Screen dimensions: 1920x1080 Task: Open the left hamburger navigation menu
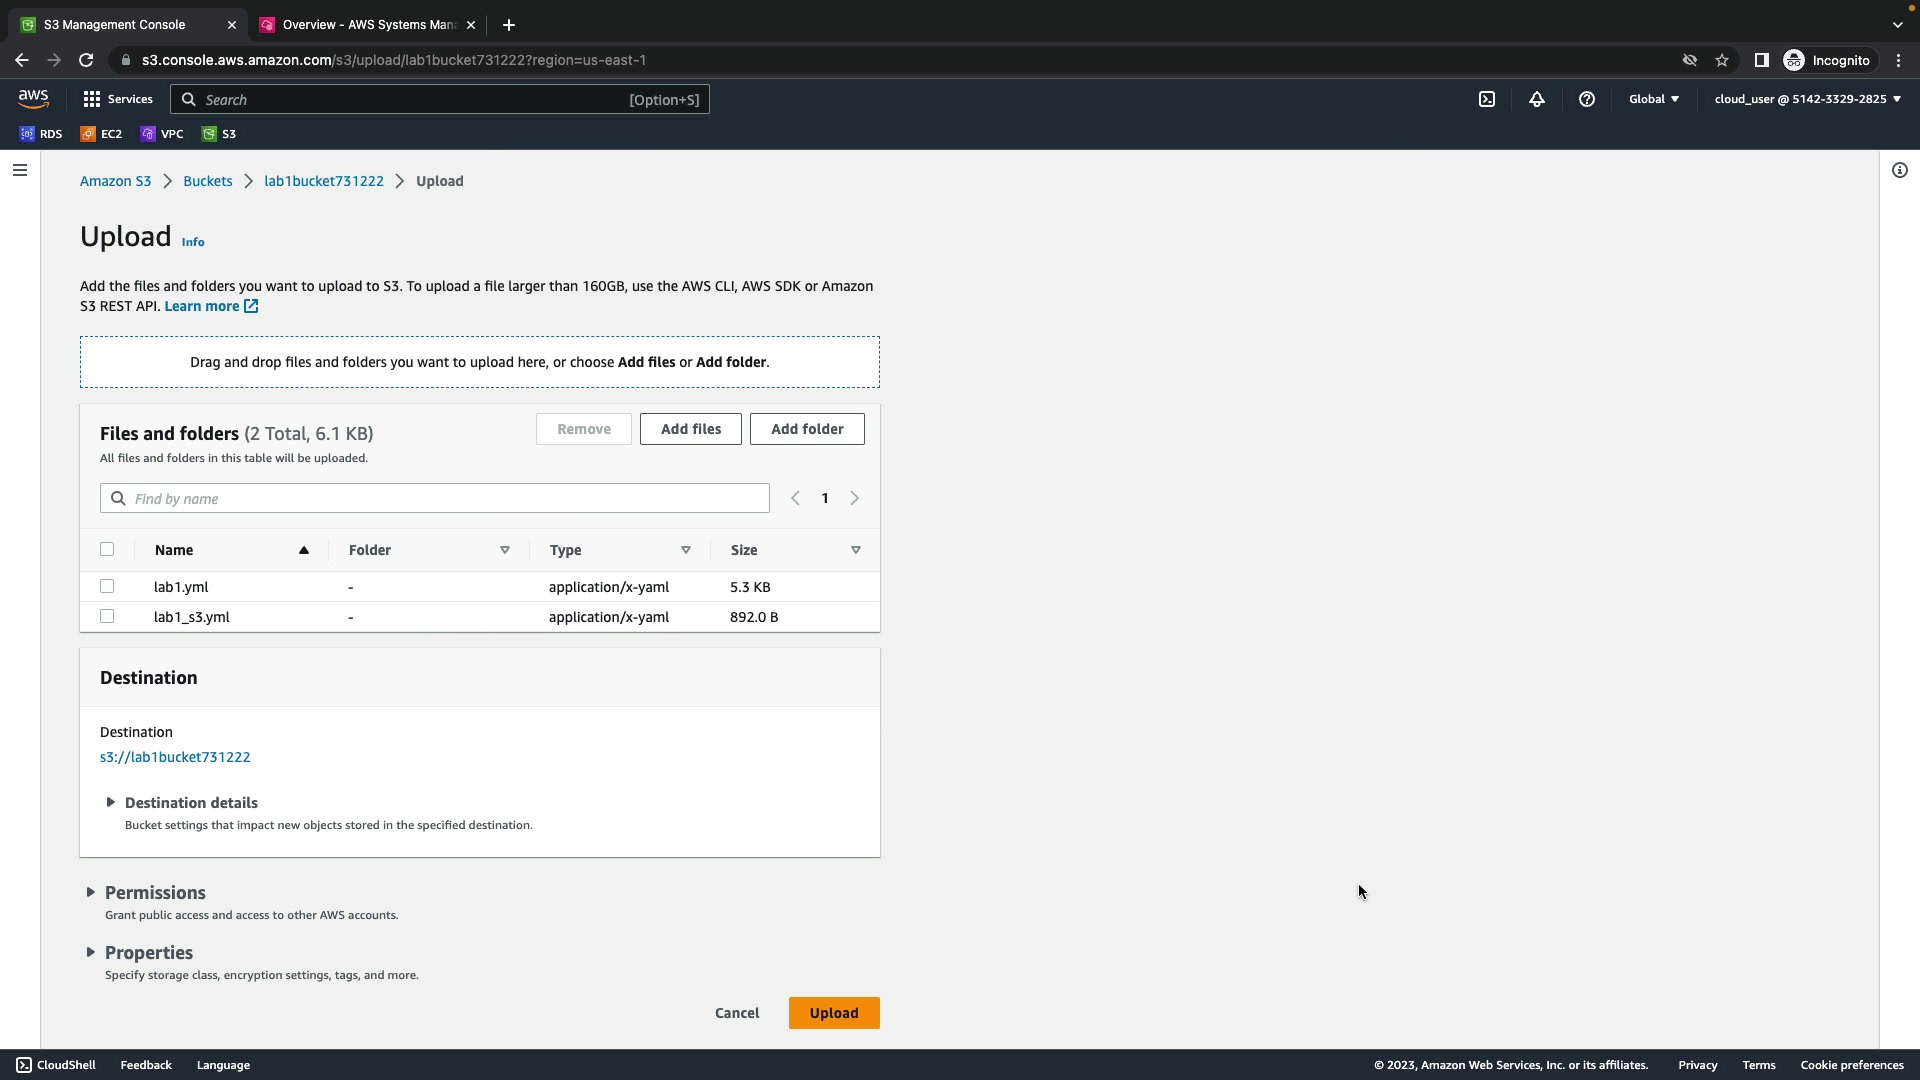tap(20, 170)
